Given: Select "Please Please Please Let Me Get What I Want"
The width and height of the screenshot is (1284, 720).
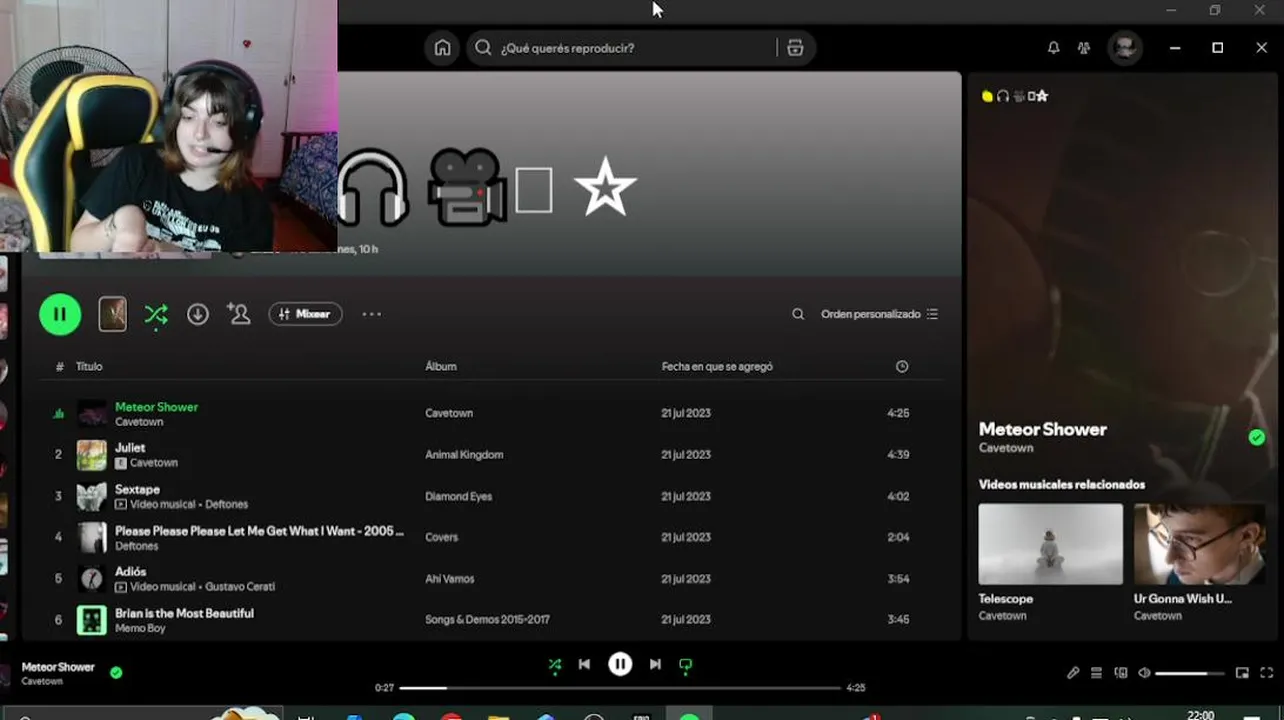Looking at the screenshot, I should (x=259, y=531).
